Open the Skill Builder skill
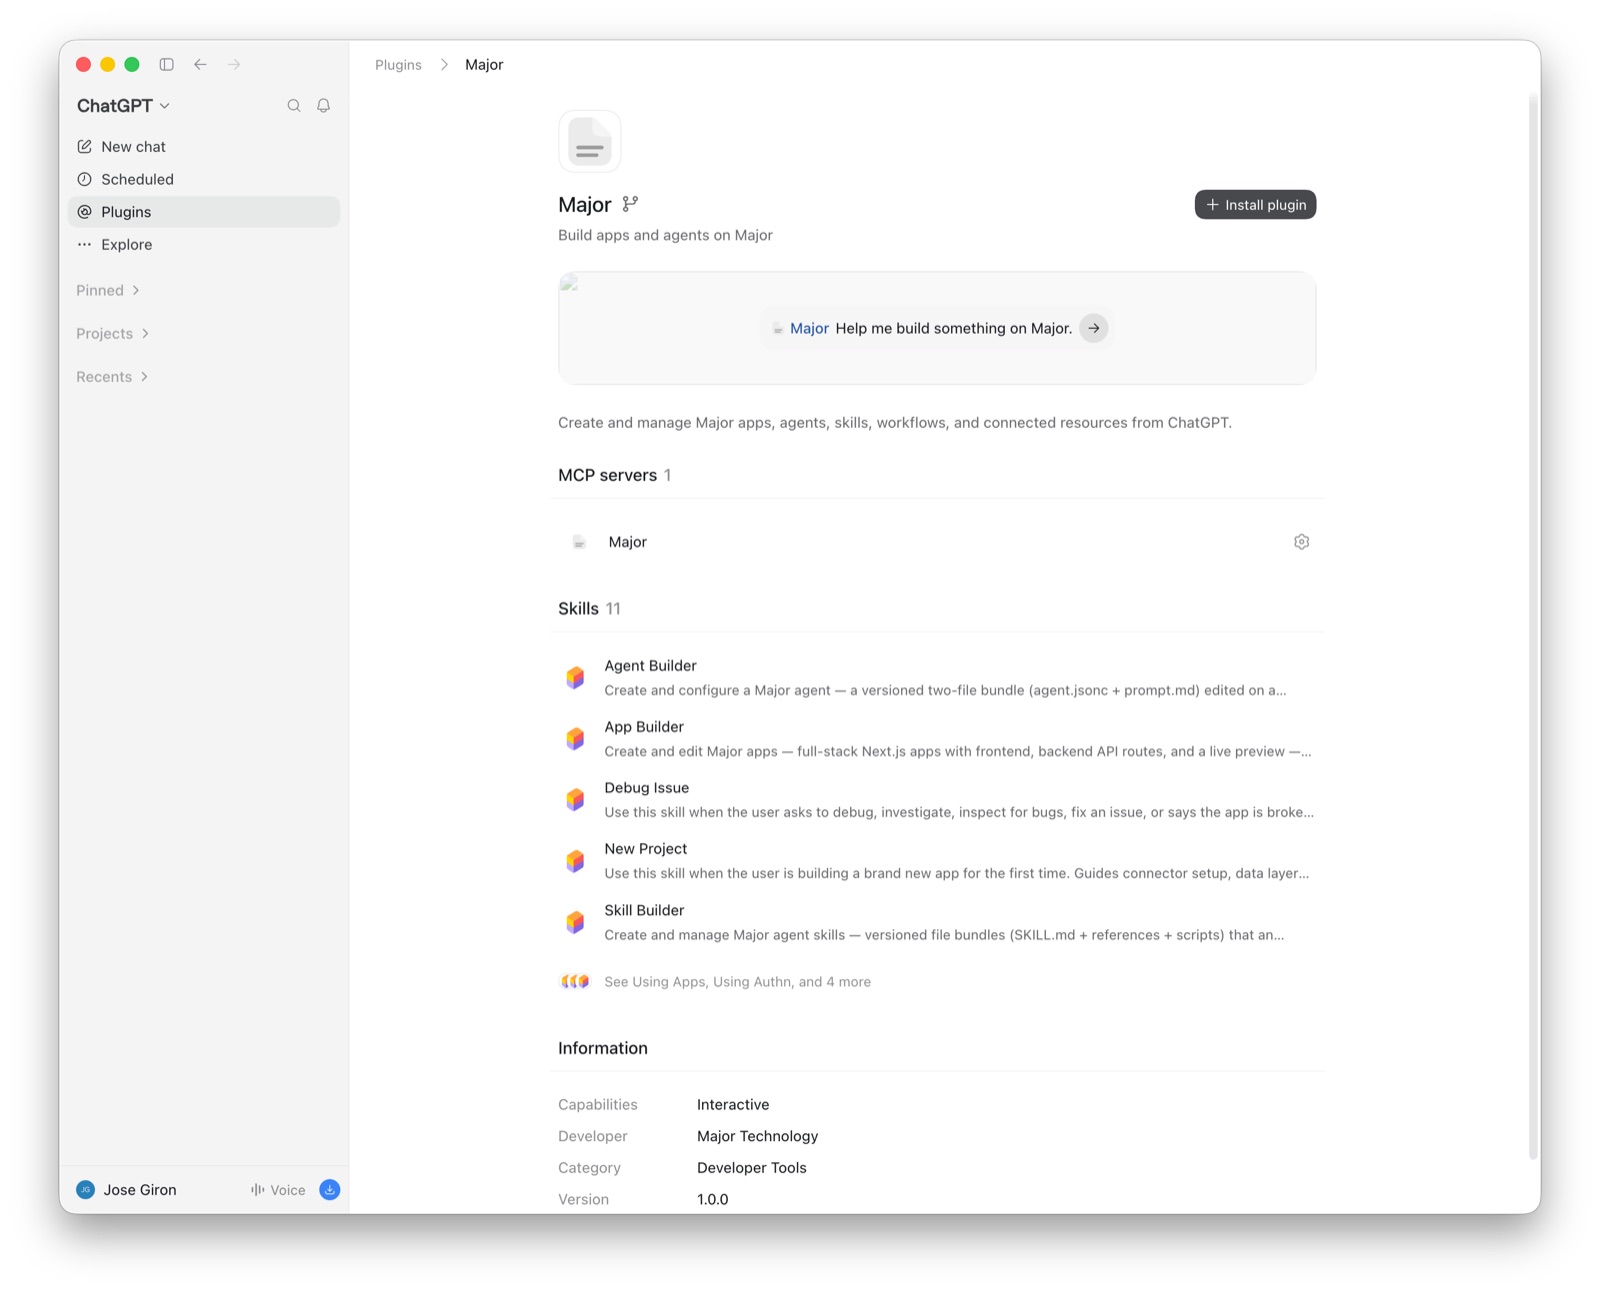The image size is (1600, 1292). pyautogui.click(x=937, y=922)
